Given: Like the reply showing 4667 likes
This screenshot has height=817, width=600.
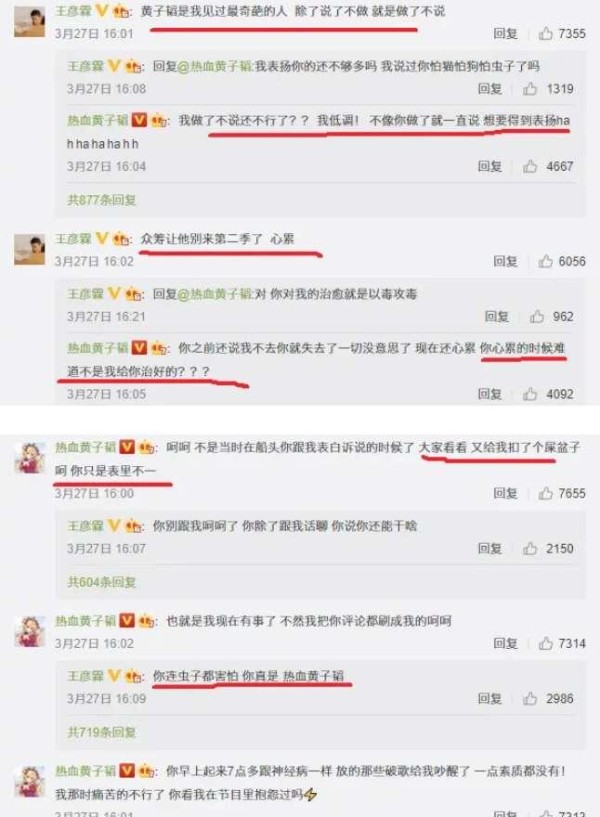Looking at the screenshot, I should (x=530, y=166).
